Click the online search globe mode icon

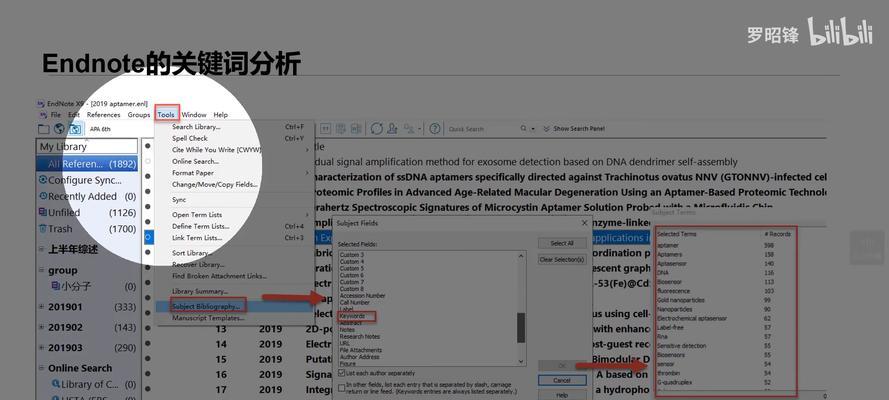pyautogui.click(x=59, y=129)
